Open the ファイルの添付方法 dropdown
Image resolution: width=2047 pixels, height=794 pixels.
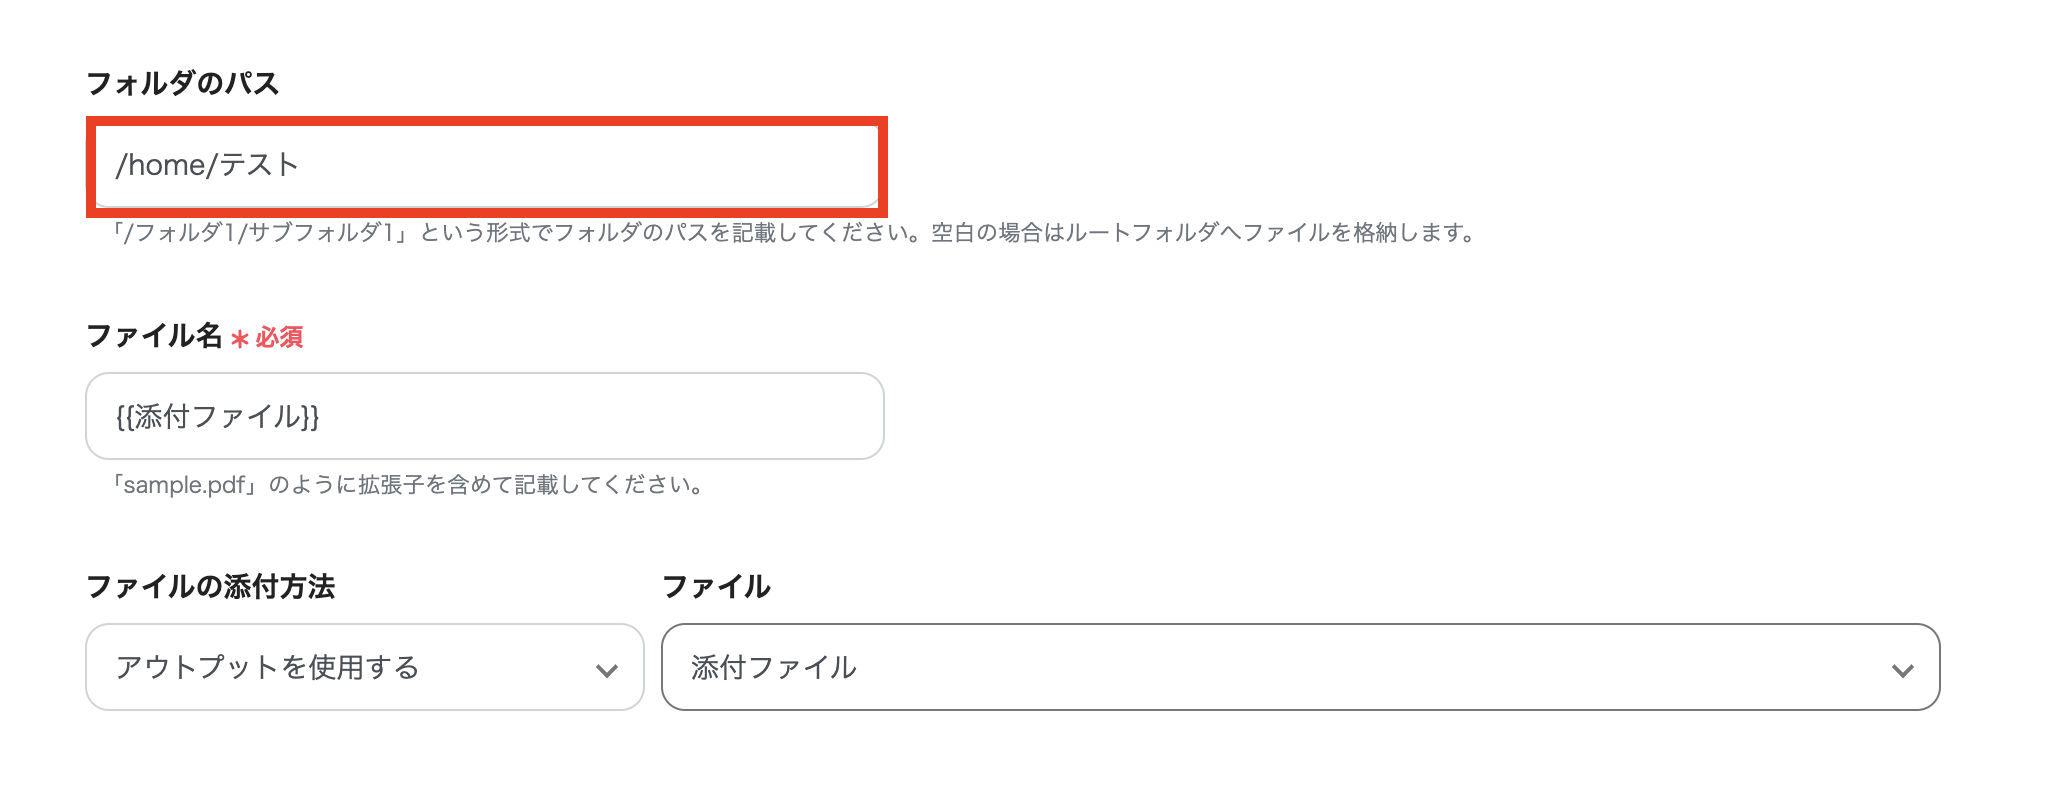[365, 667]
